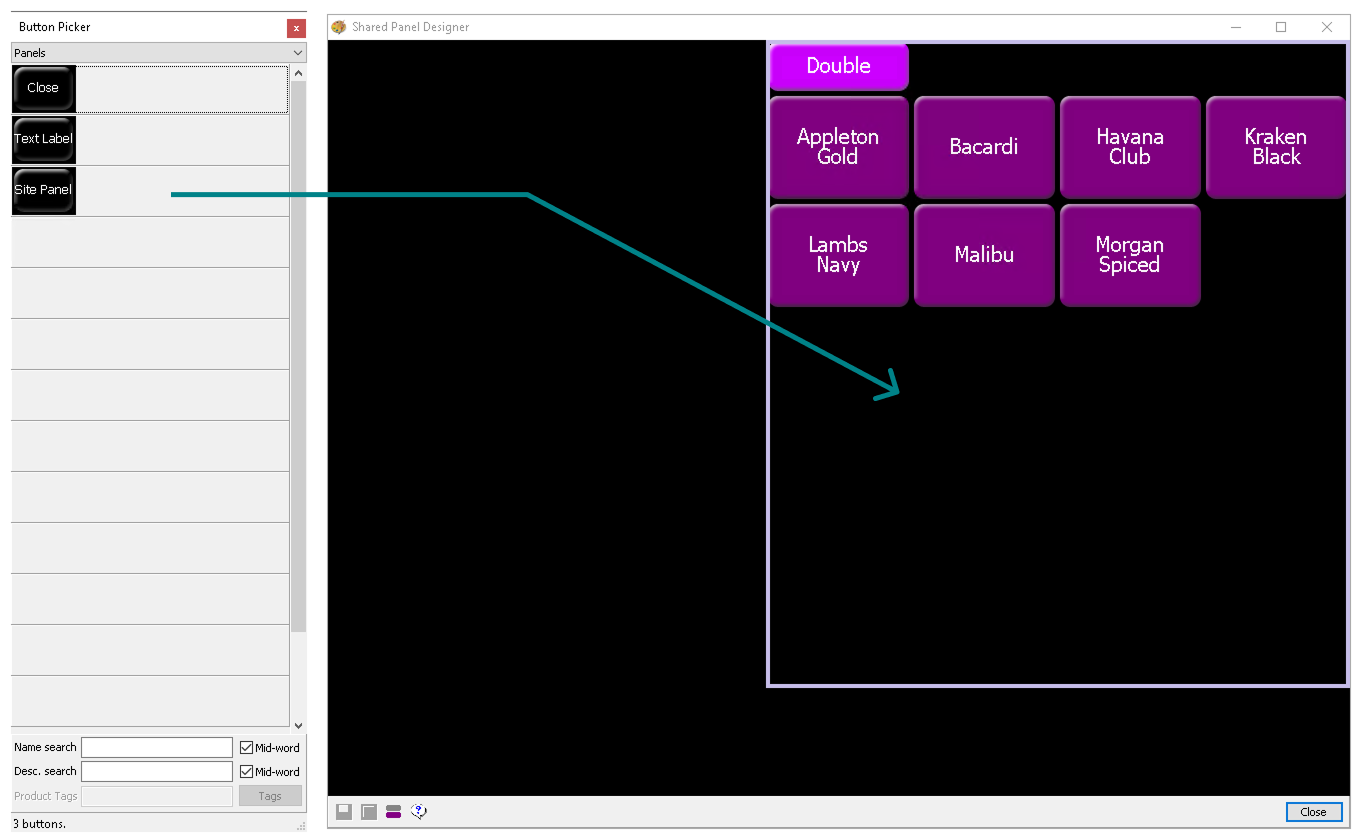Click into the Desc. search field
The image size is (1357, 835).
[x=157, y=772]
